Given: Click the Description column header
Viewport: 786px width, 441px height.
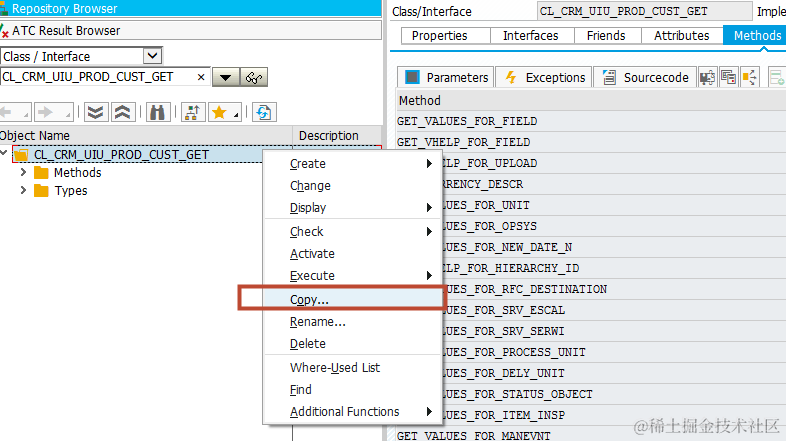Looking at the screenshot, I should [x=337, y=135].
